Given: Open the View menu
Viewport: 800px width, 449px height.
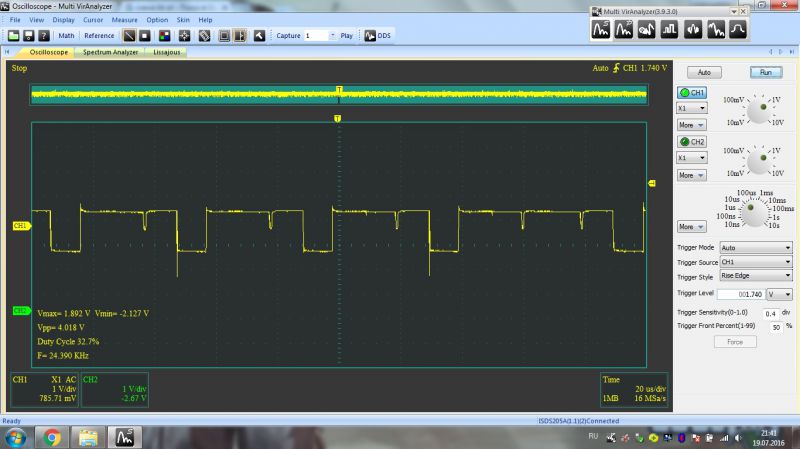Looking at the screenshot, I should pyautogui.click(x=36, y=20).
